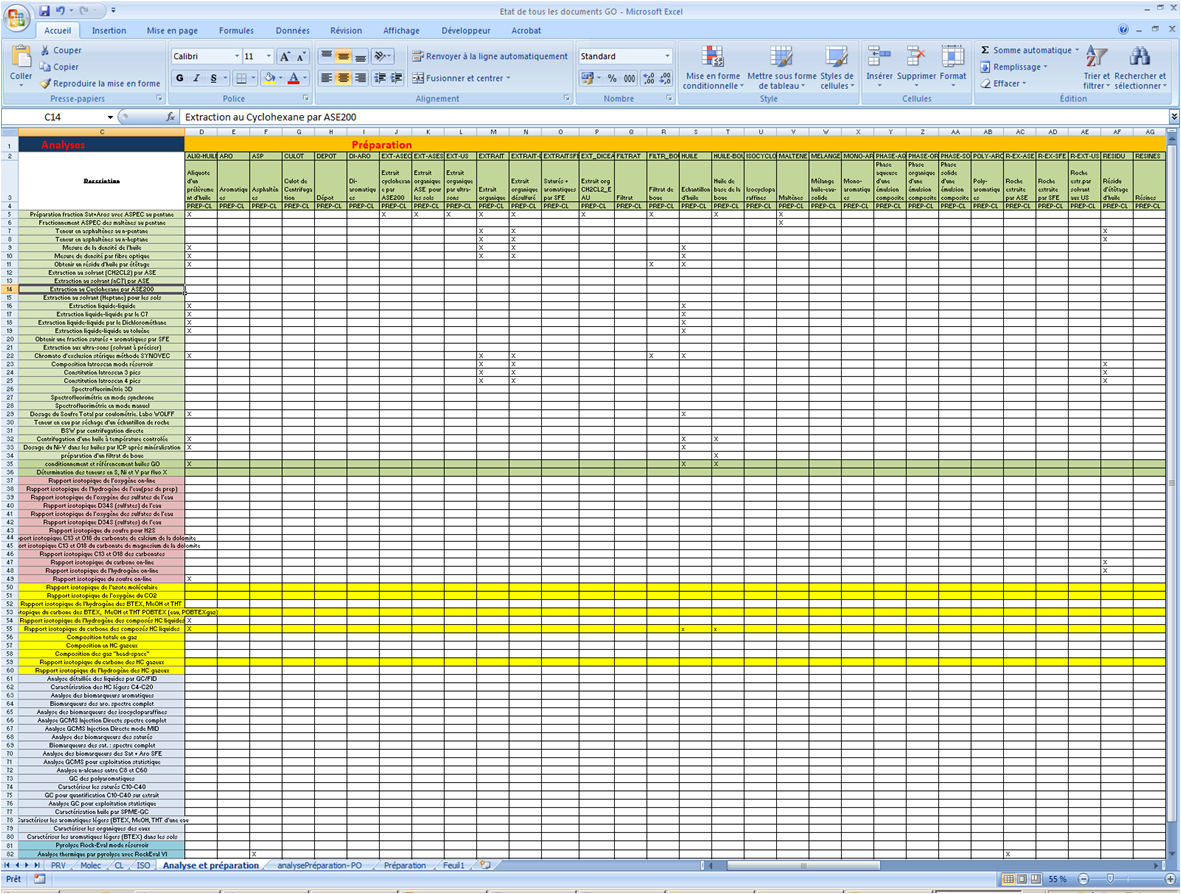Click the Coller paste icon
The image size is (1181, 894).
click(21, 58)
